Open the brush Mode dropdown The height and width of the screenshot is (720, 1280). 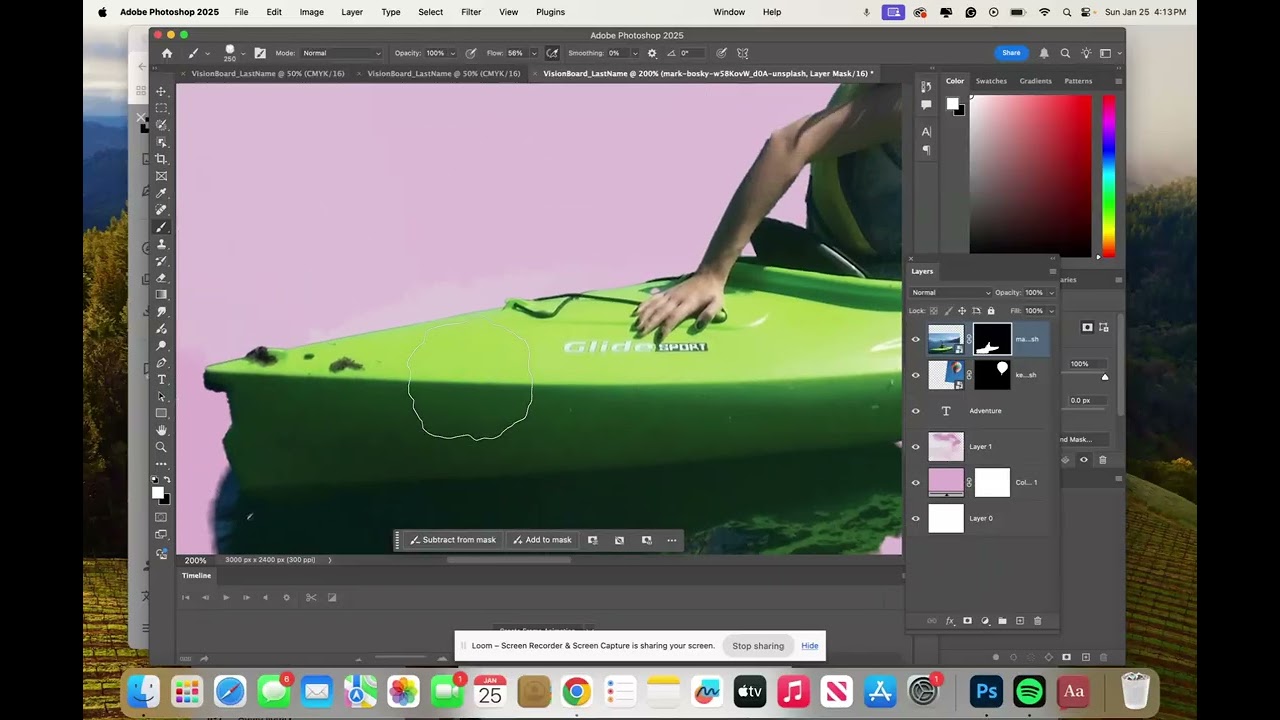[342, 53]
